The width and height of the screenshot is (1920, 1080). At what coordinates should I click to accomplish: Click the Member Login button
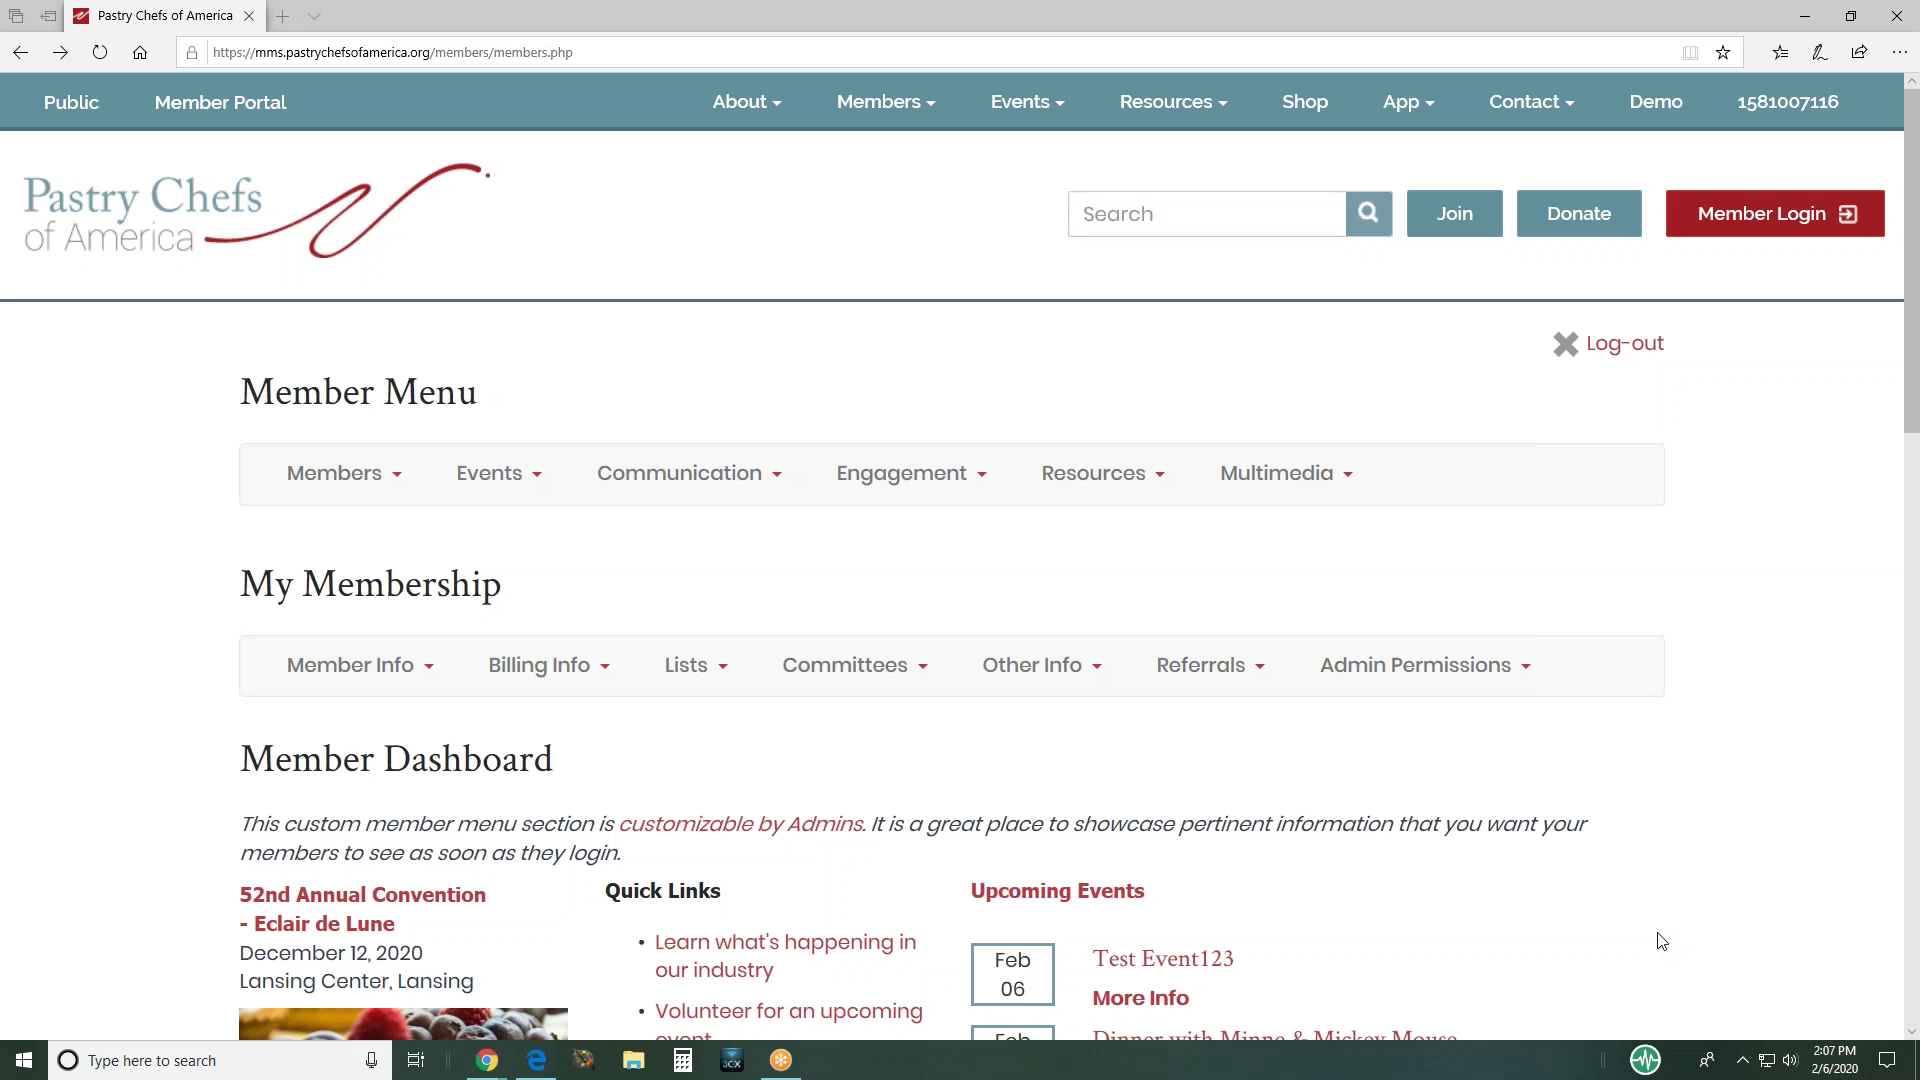tap(1775, 213)
